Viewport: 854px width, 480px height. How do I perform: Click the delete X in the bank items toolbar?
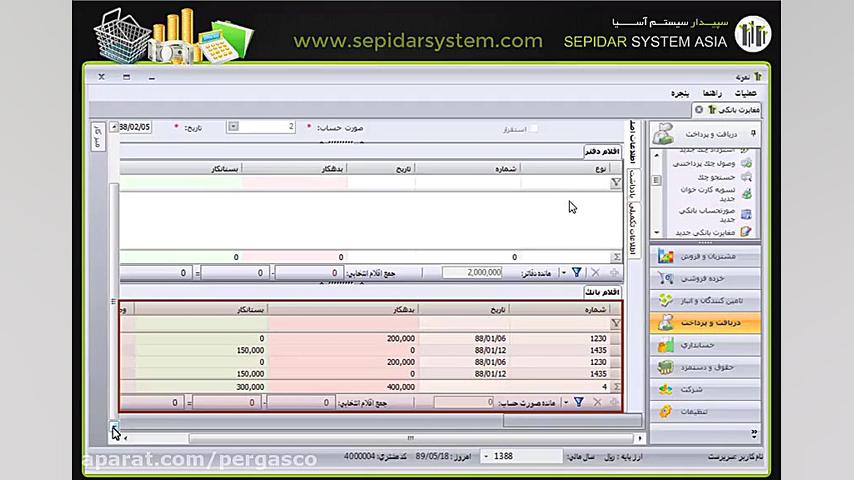(597, 402)
